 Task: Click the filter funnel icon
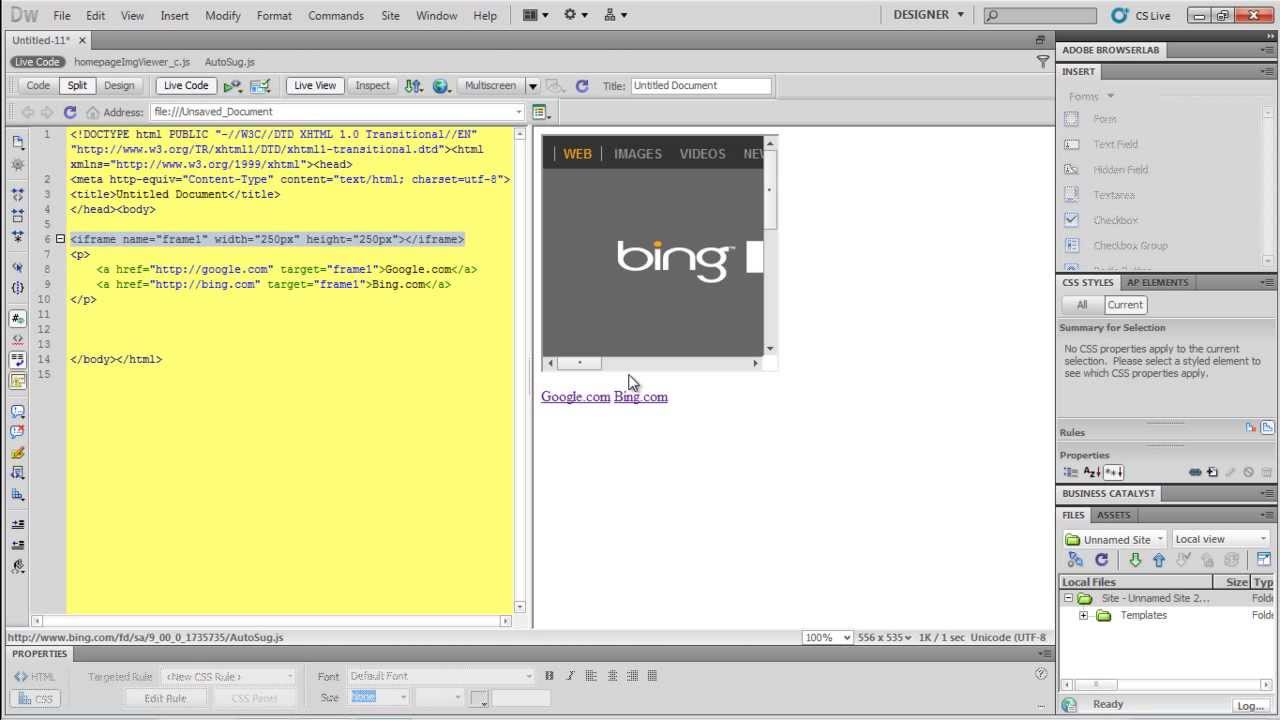pyautogui.click(x=1043, y=62)
